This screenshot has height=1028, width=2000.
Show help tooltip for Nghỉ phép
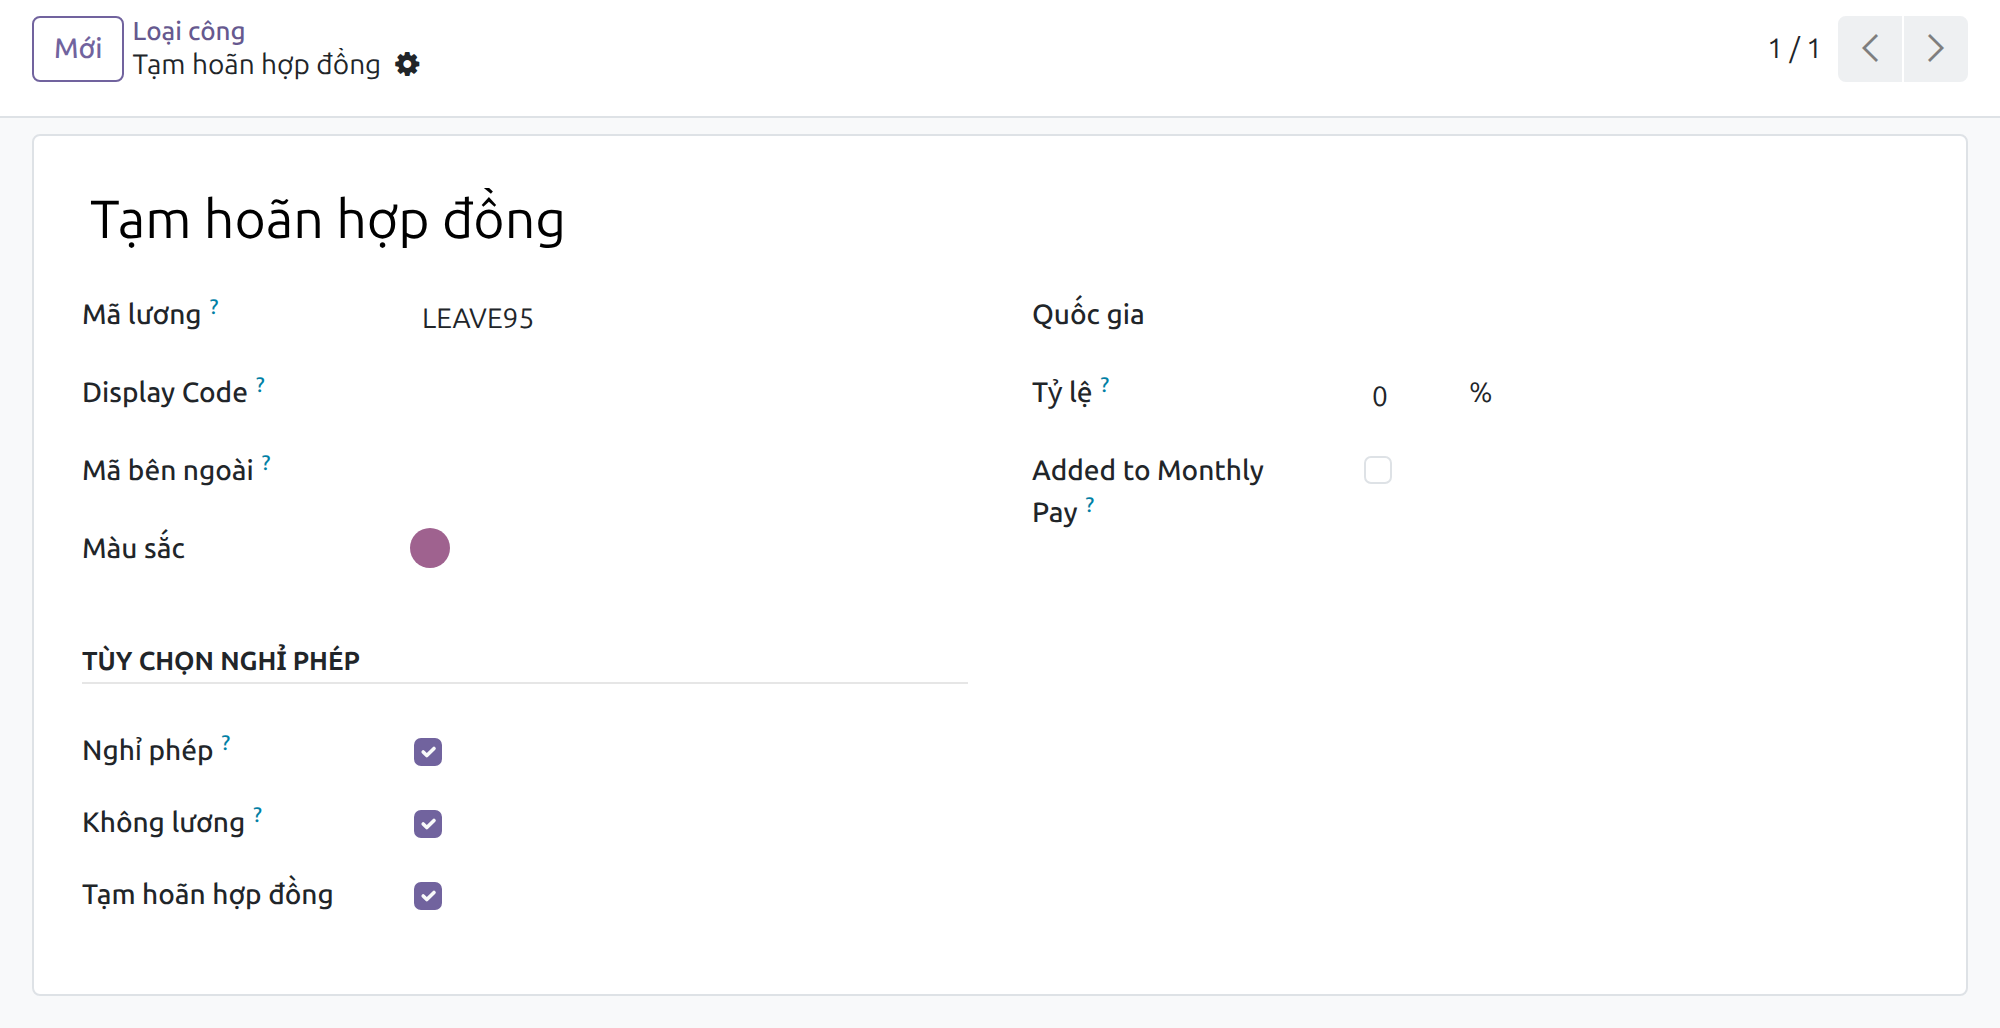coord(226,742)
